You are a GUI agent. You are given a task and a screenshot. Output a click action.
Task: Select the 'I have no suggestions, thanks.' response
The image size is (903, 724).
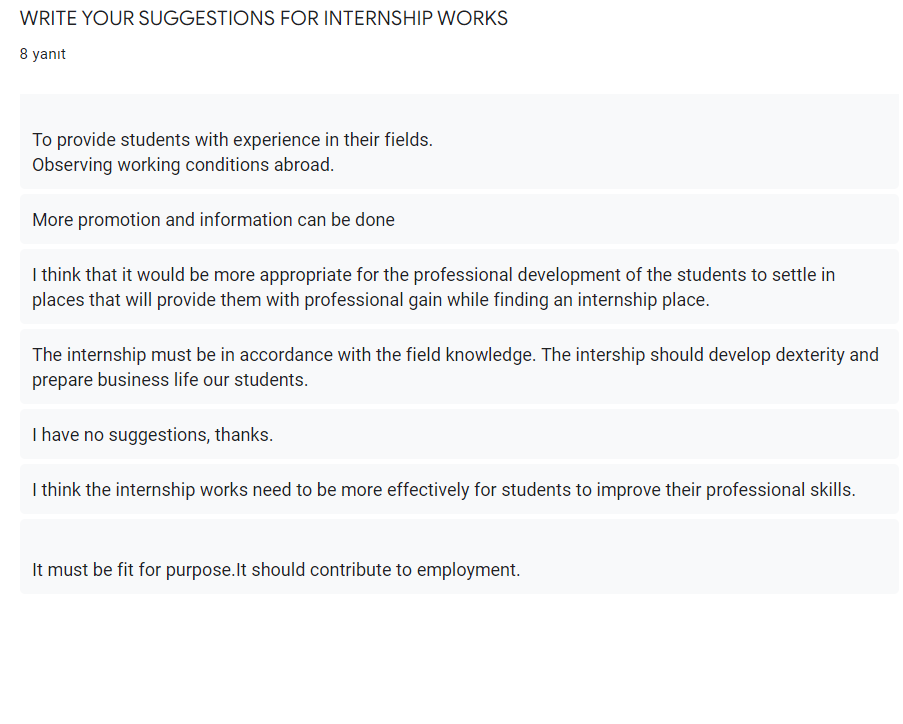(x=152, y=435)
